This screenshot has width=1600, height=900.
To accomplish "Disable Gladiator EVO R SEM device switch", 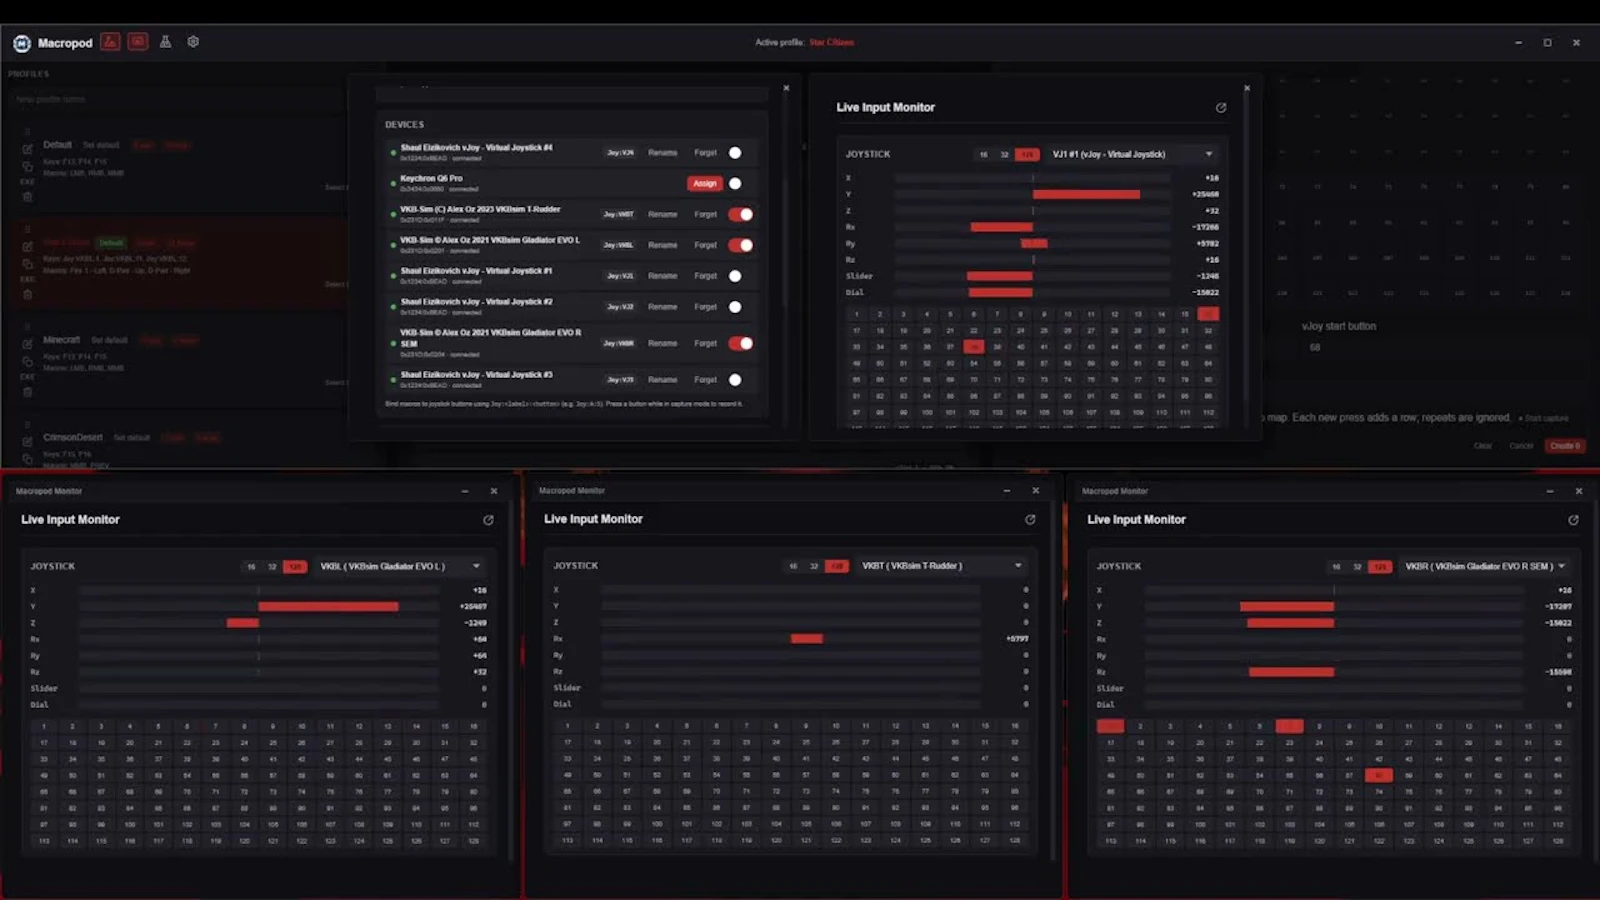I will pos(740,343).
